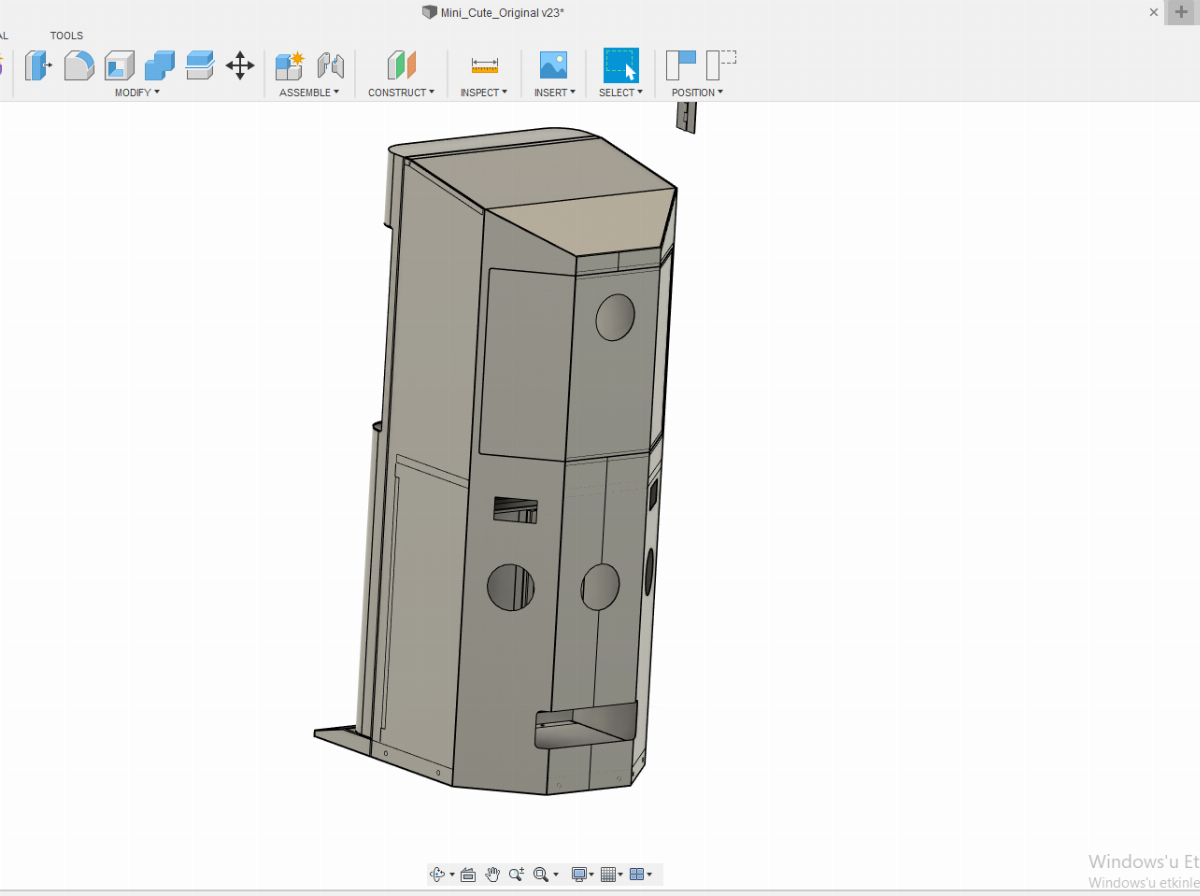Click the Measure ruler icon
Viewport: 1200px width, 896px height.
(x=484, y=66)
